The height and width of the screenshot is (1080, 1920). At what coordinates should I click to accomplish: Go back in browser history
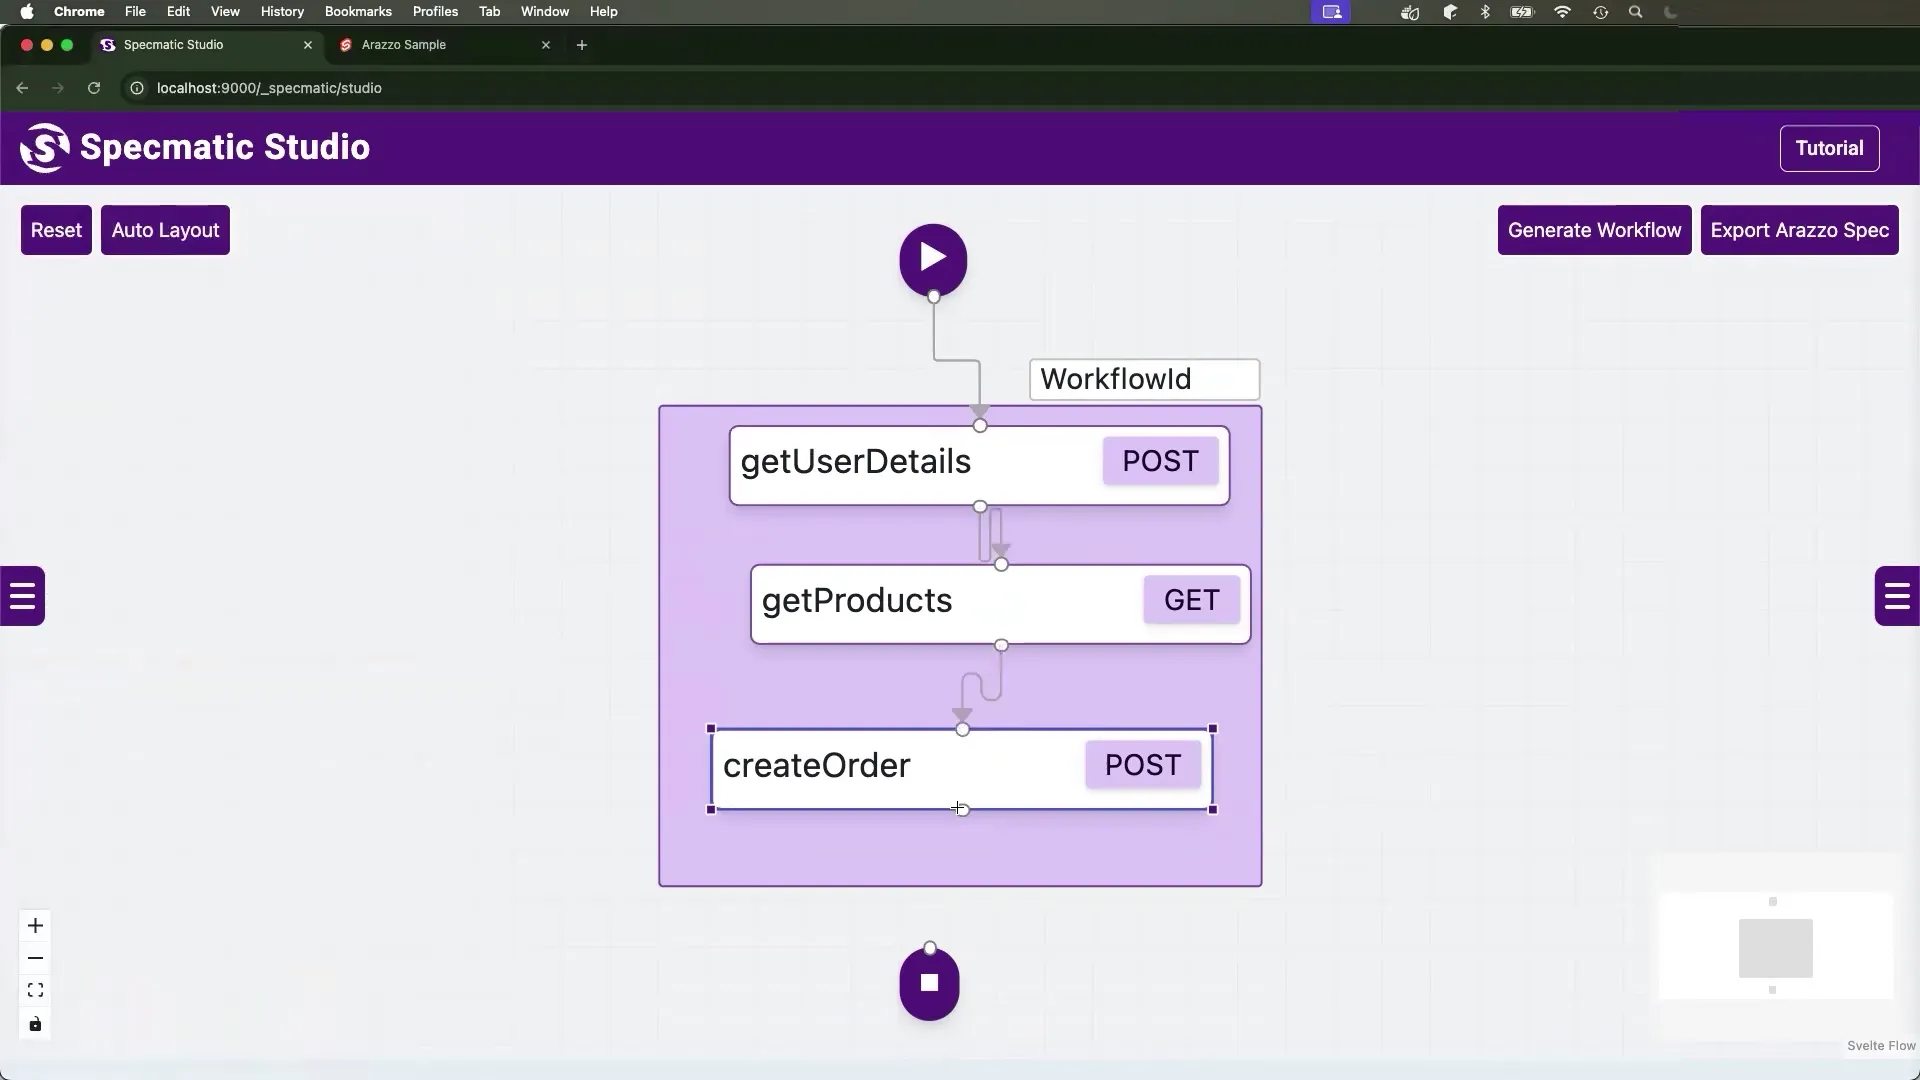[22, 88]
